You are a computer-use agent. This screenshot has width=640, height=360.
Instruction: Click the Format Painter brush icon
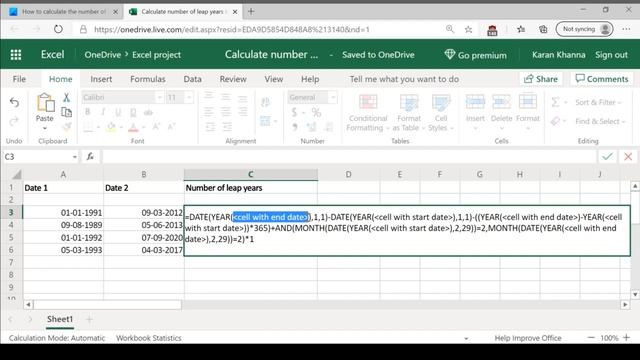[66, 127]
